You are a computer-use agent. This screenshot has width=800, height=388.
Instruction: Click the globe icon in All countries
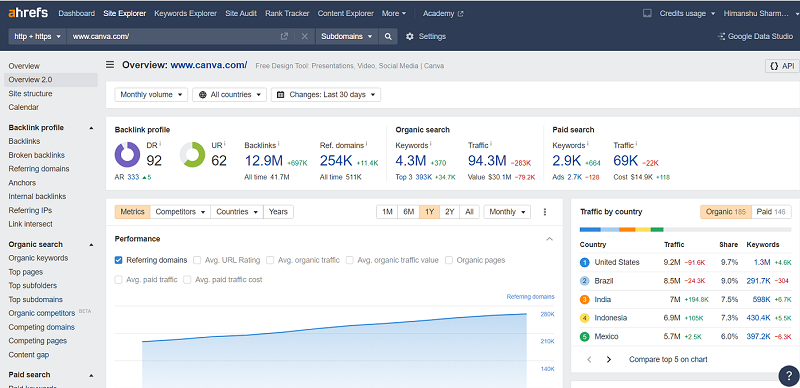point(203,94)
